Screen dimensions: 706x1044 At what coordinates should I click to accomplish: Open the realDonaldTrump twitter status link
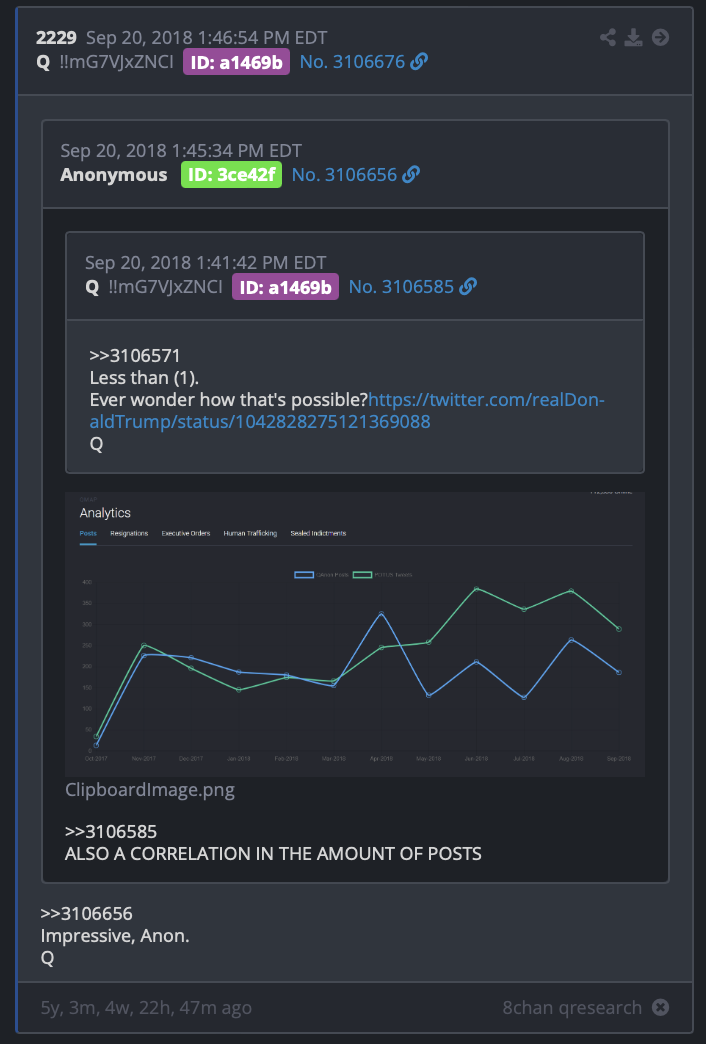point(347,411)
